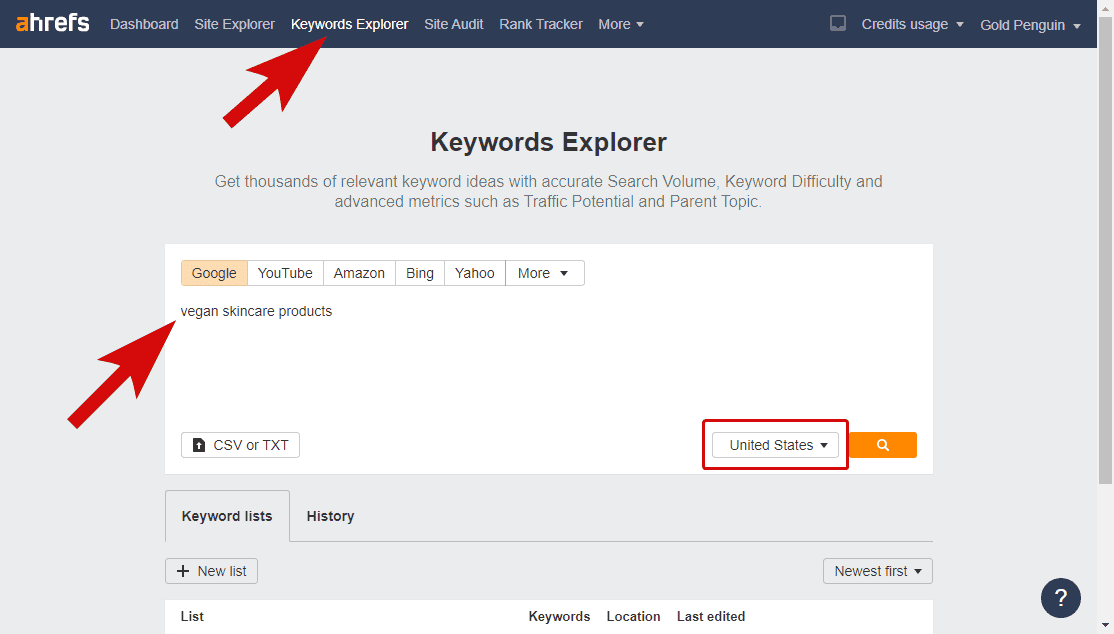Upload a keyword file via CSV or TXT
The width and height of the screenshot is (1114, 634).
(240, 445)
